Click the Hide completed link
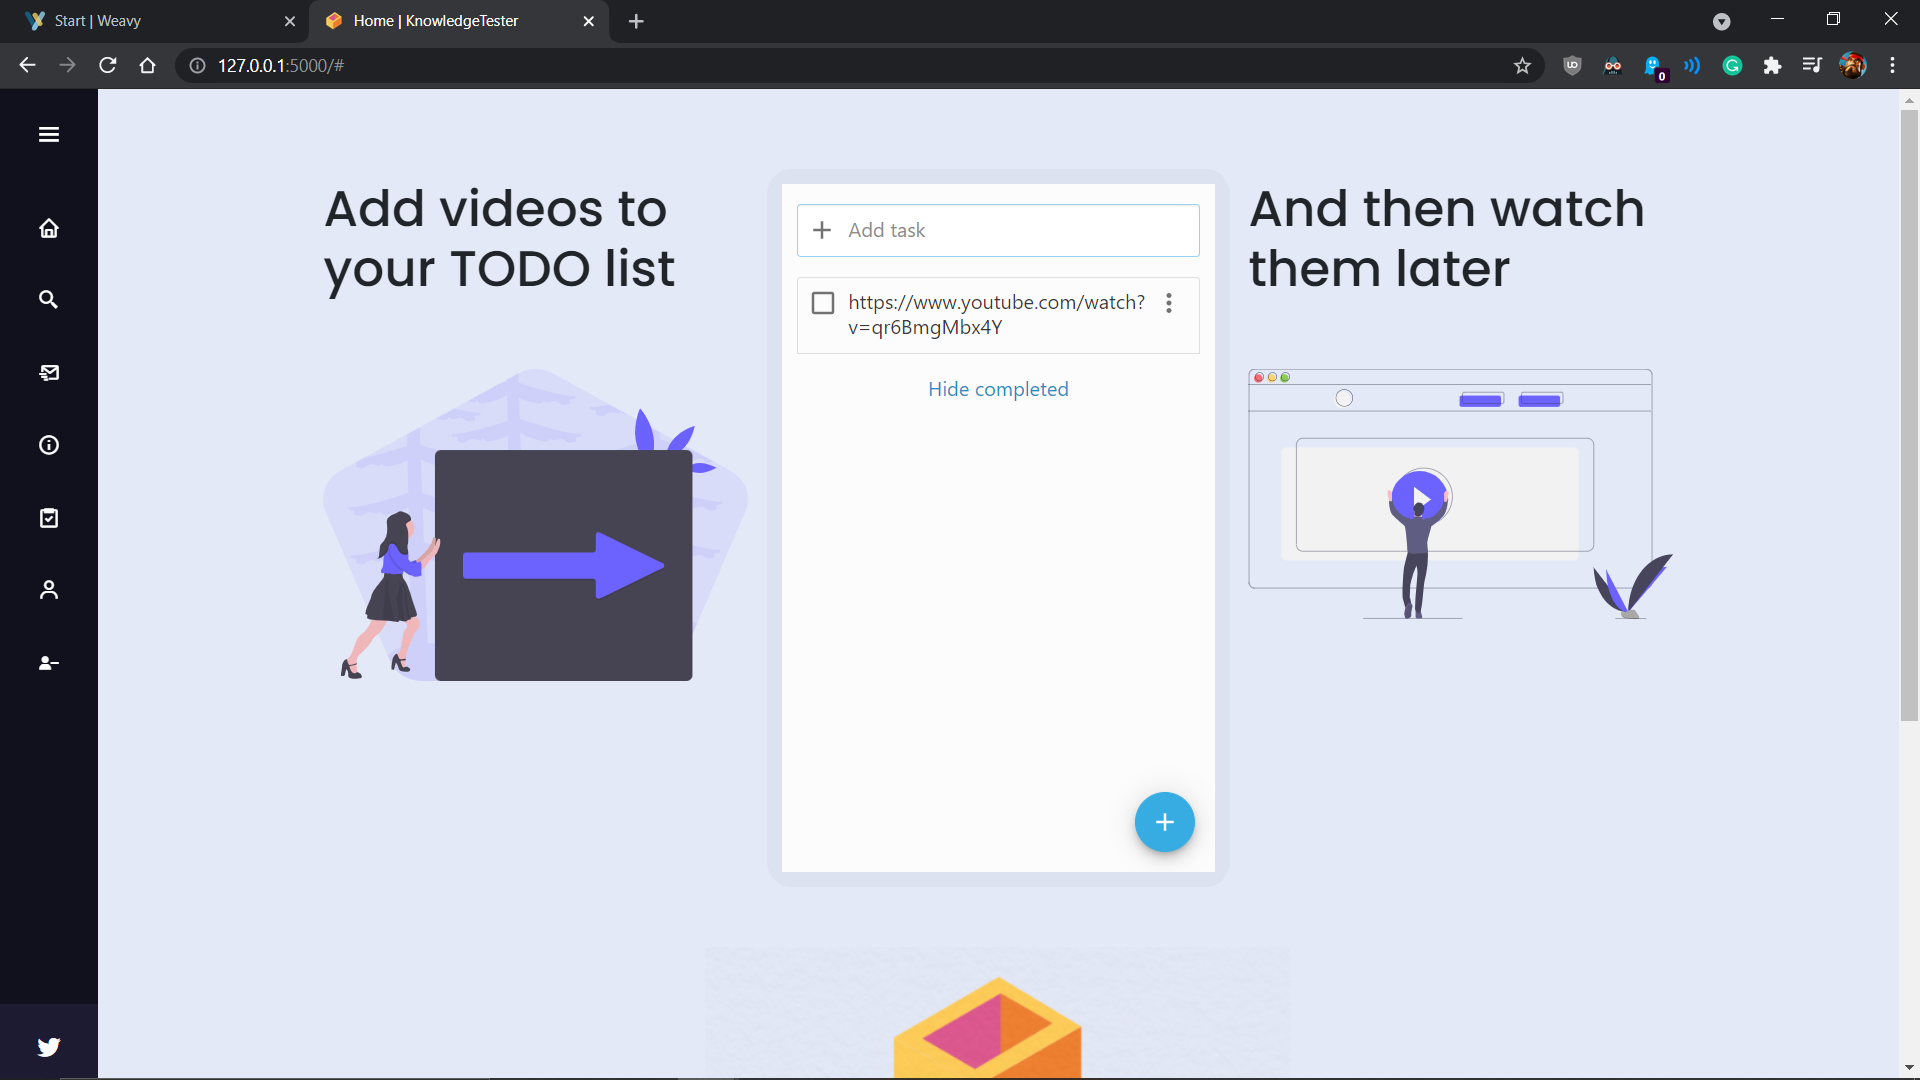This screenshot has width=1920, height=1080. point(997,389)
